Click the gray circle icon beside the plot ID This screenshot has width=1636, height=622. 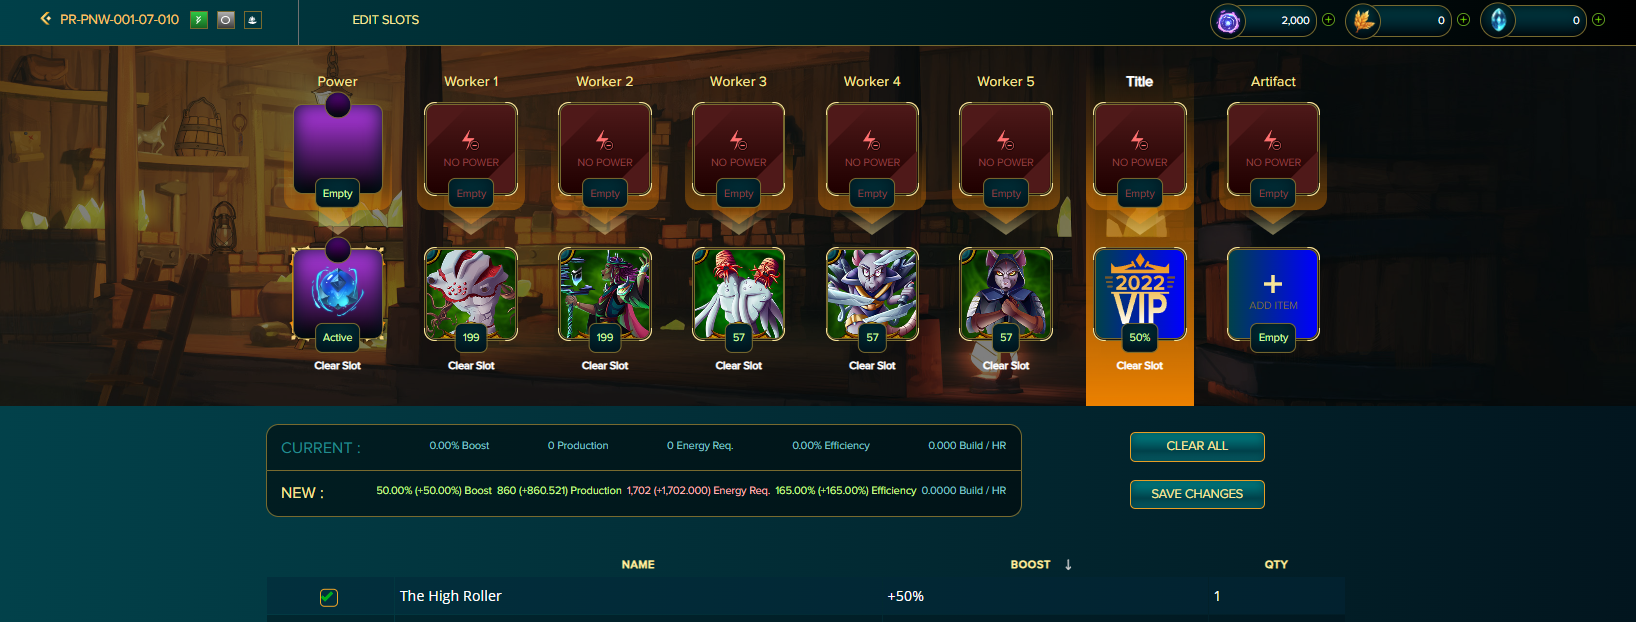pos(226,20)
